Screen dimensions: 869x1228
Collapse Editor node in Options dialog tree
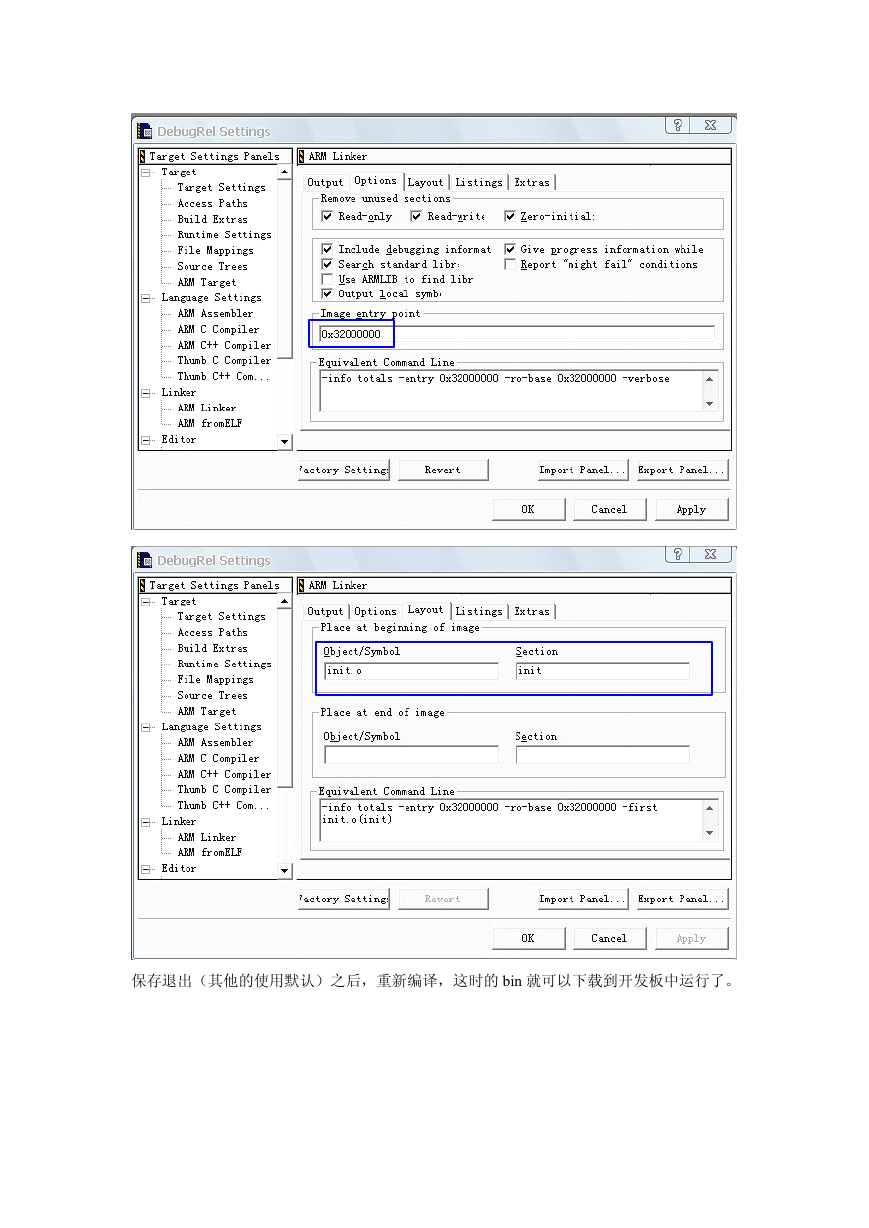[x=146, y=439]
